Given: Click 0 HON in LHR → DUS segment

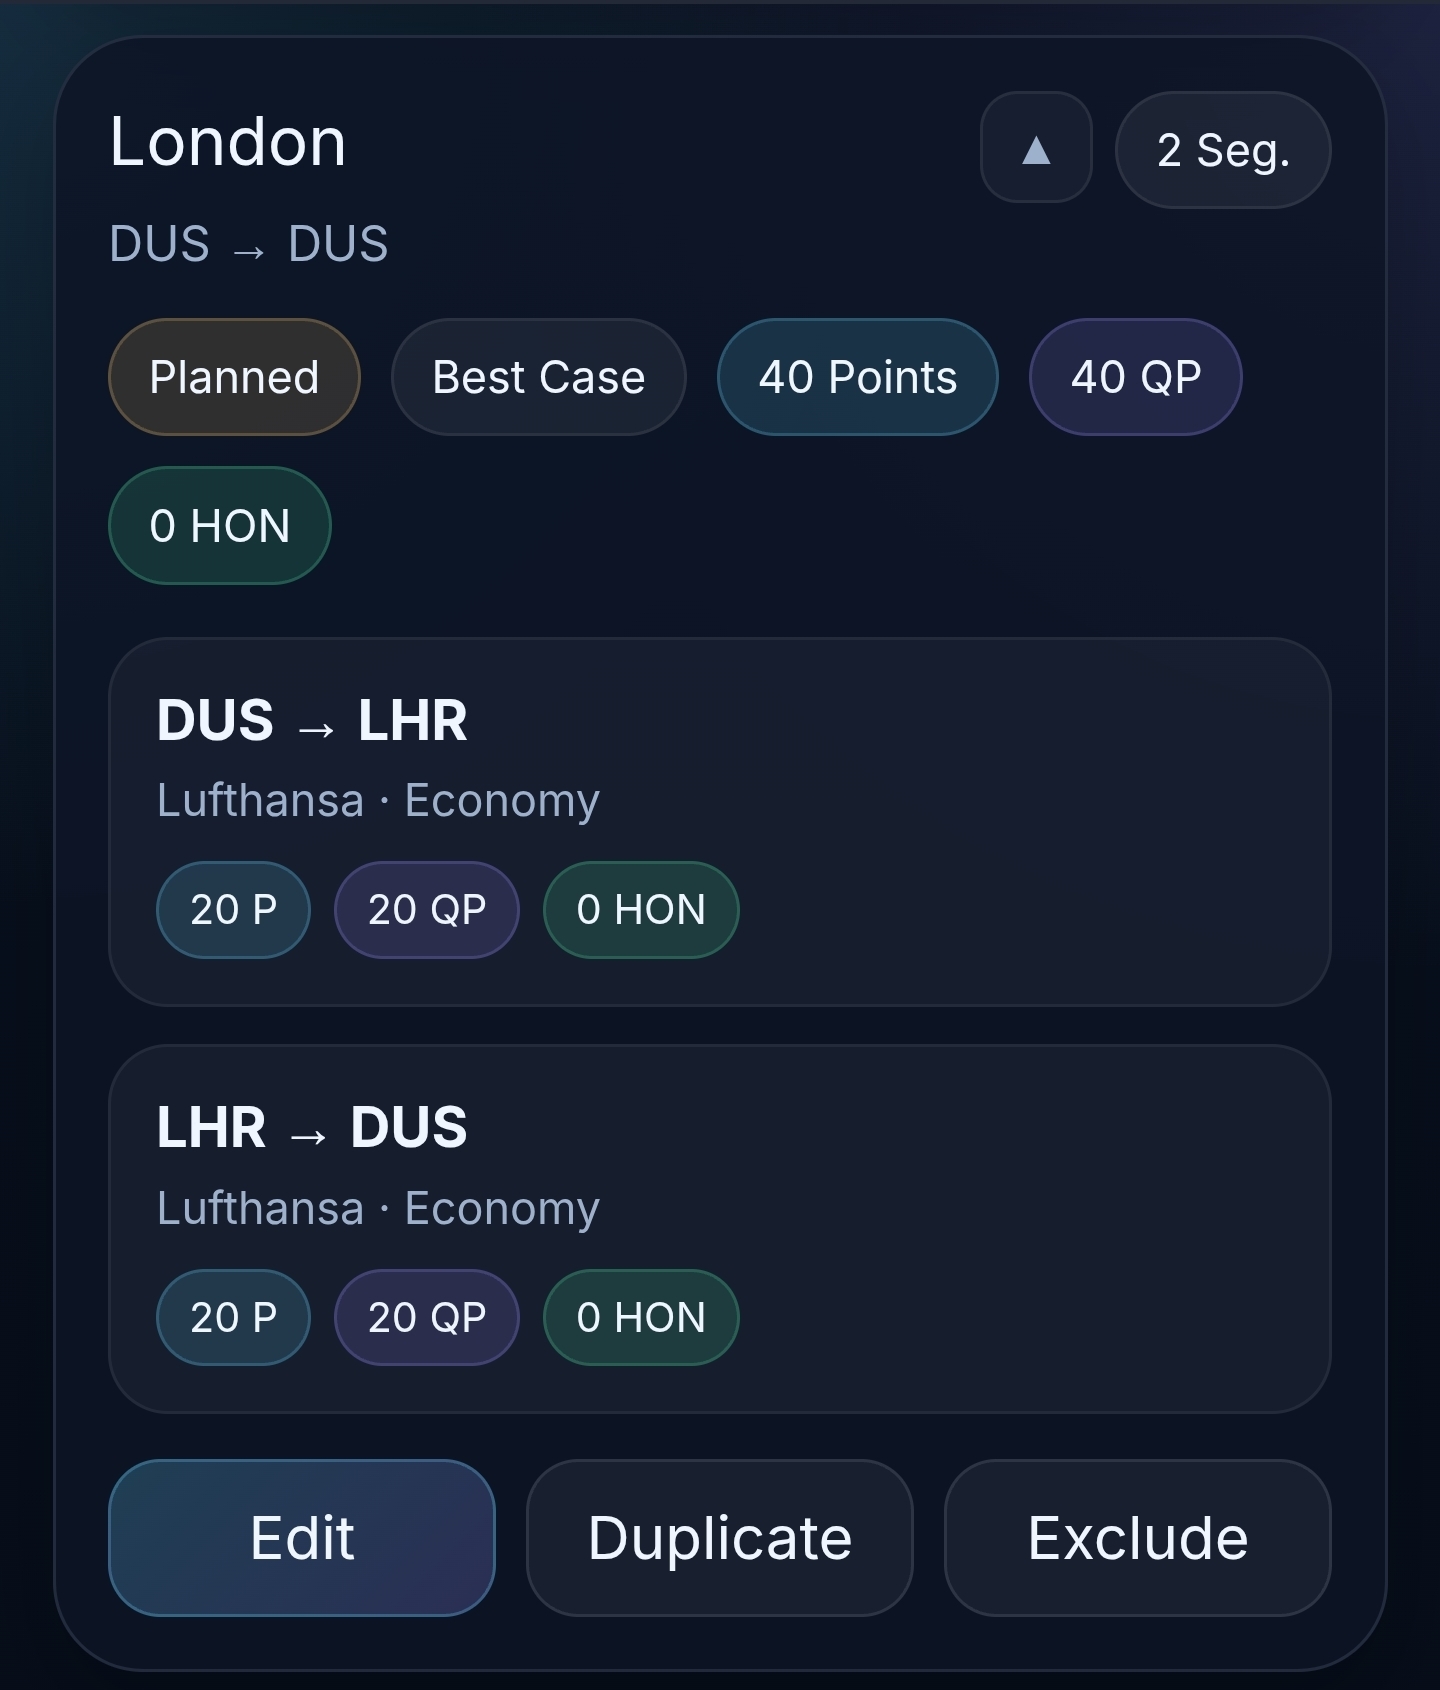Looking at the screenshot, I should pyautogui.click(x=640, y=1317).
